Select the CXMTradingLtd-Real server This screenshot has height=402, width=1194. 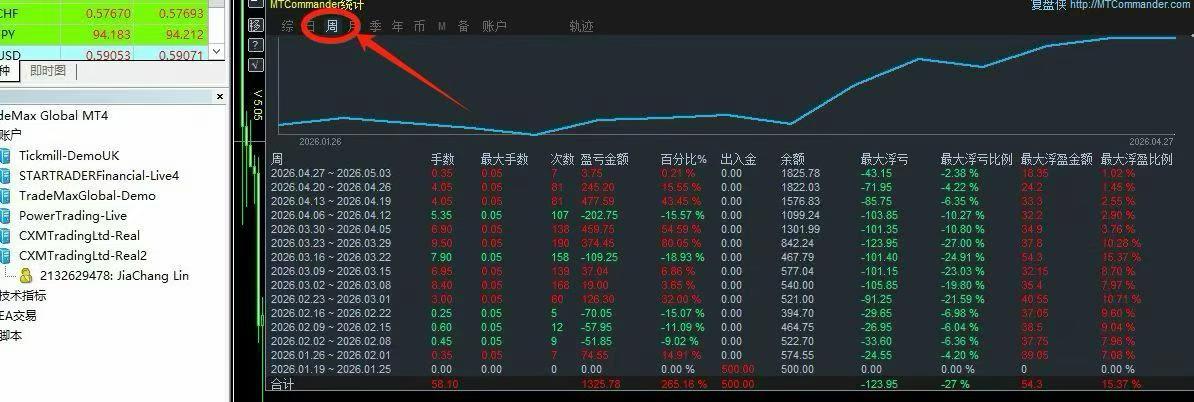pyautogui.click(x=79, y=235)
